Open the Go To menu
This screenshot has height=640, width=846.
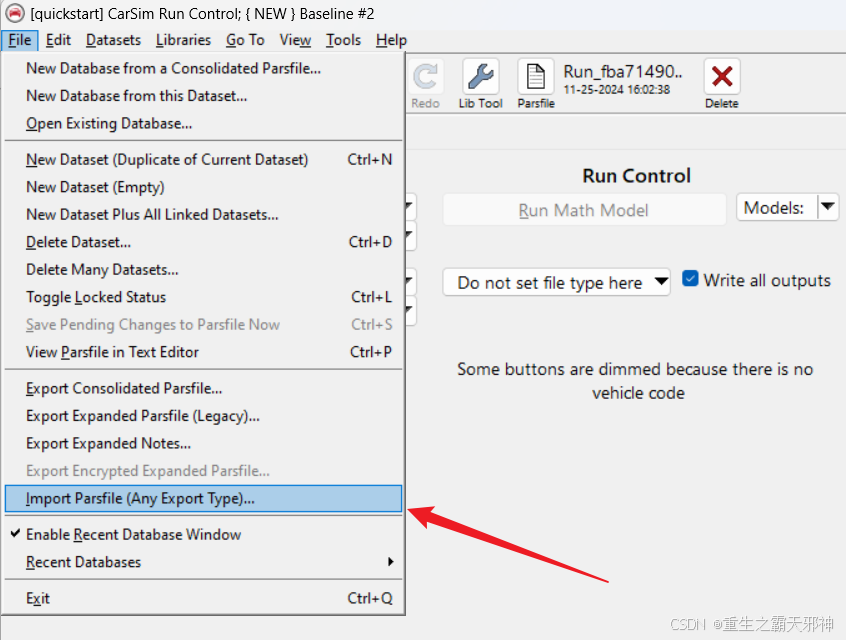[x=245, y=40]
